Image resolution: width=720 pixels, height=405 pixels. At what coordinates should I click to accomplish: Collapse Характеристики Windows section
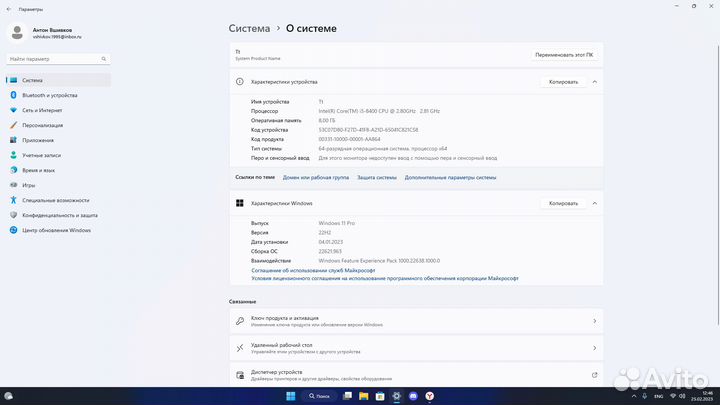click(595, 203)
